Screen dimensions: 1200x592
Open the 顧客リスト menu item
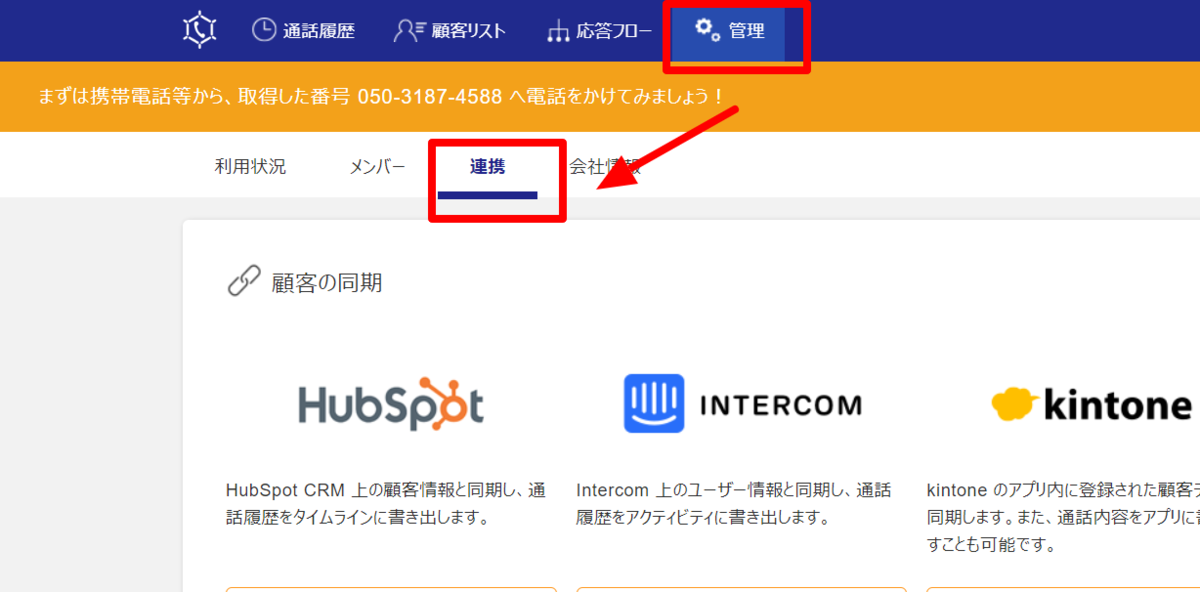pyautogui.click(x=450, y=30)
